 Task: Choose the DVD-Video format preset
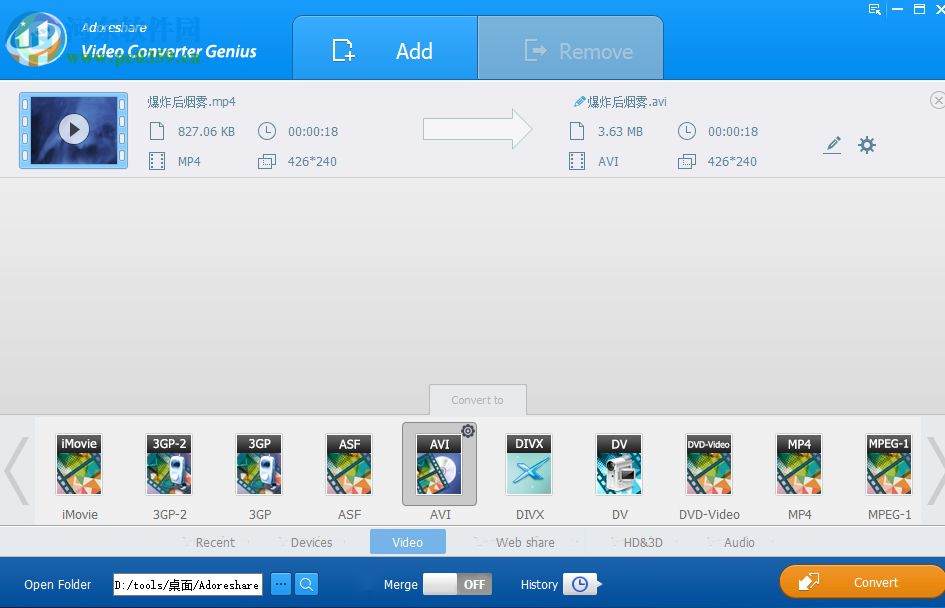[709, 463]
